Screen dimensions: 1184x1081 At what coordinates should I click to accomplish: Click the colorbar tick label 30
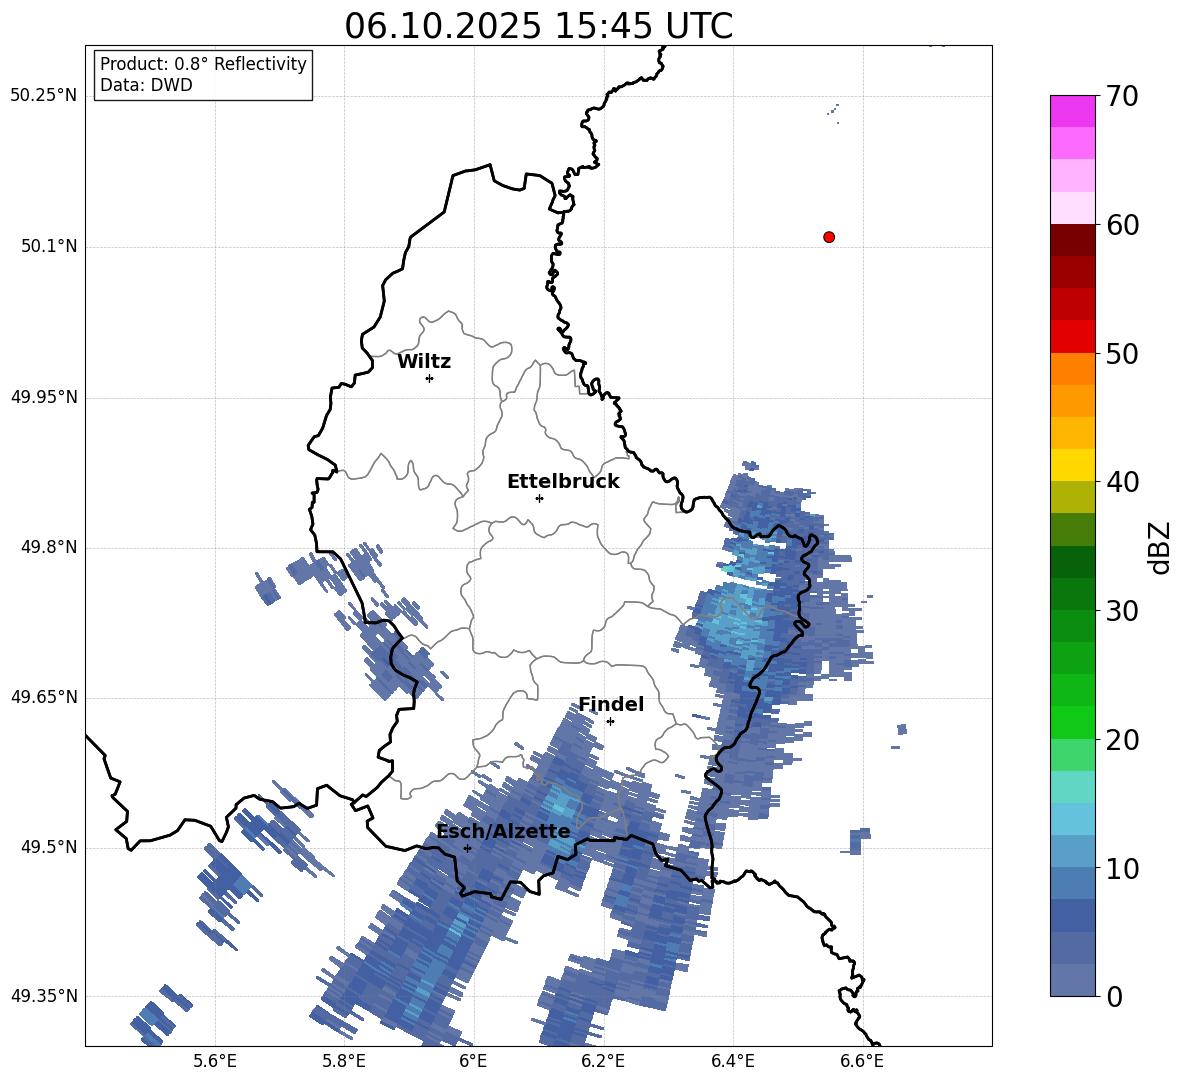coord(1122,610)
